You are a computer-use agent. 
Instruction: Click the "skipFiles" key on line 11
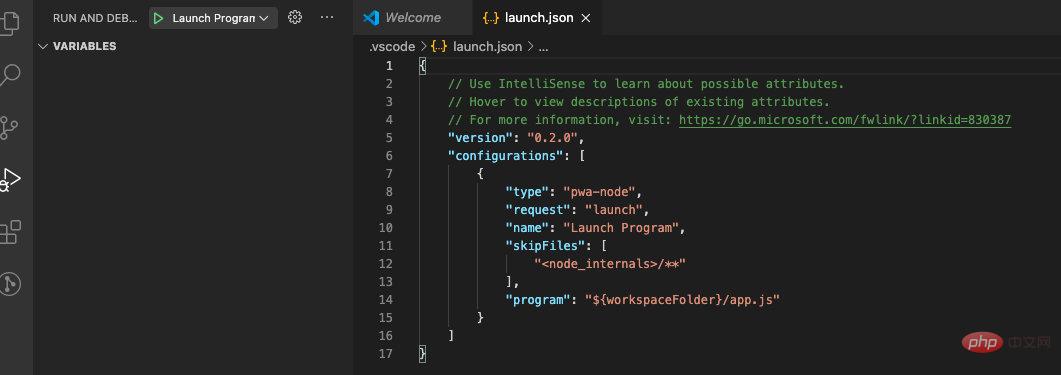click(545, 245)
